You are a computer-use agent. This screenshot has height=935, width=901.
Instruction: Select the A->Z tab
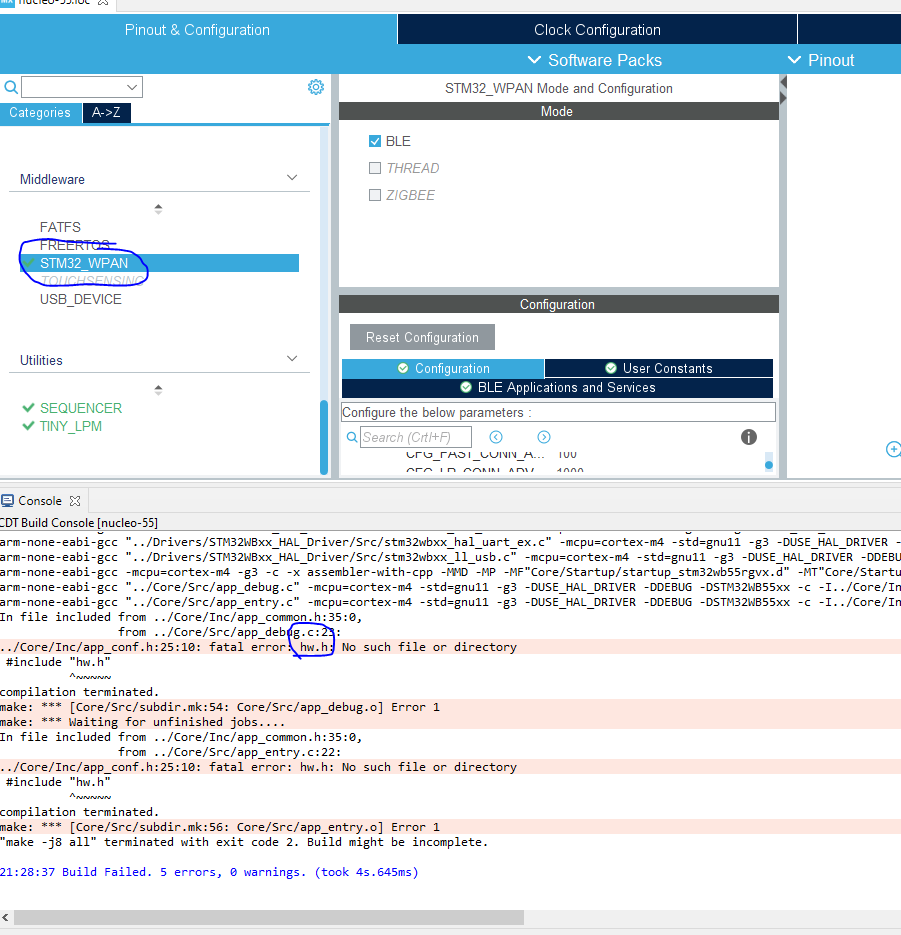[106, 113]
